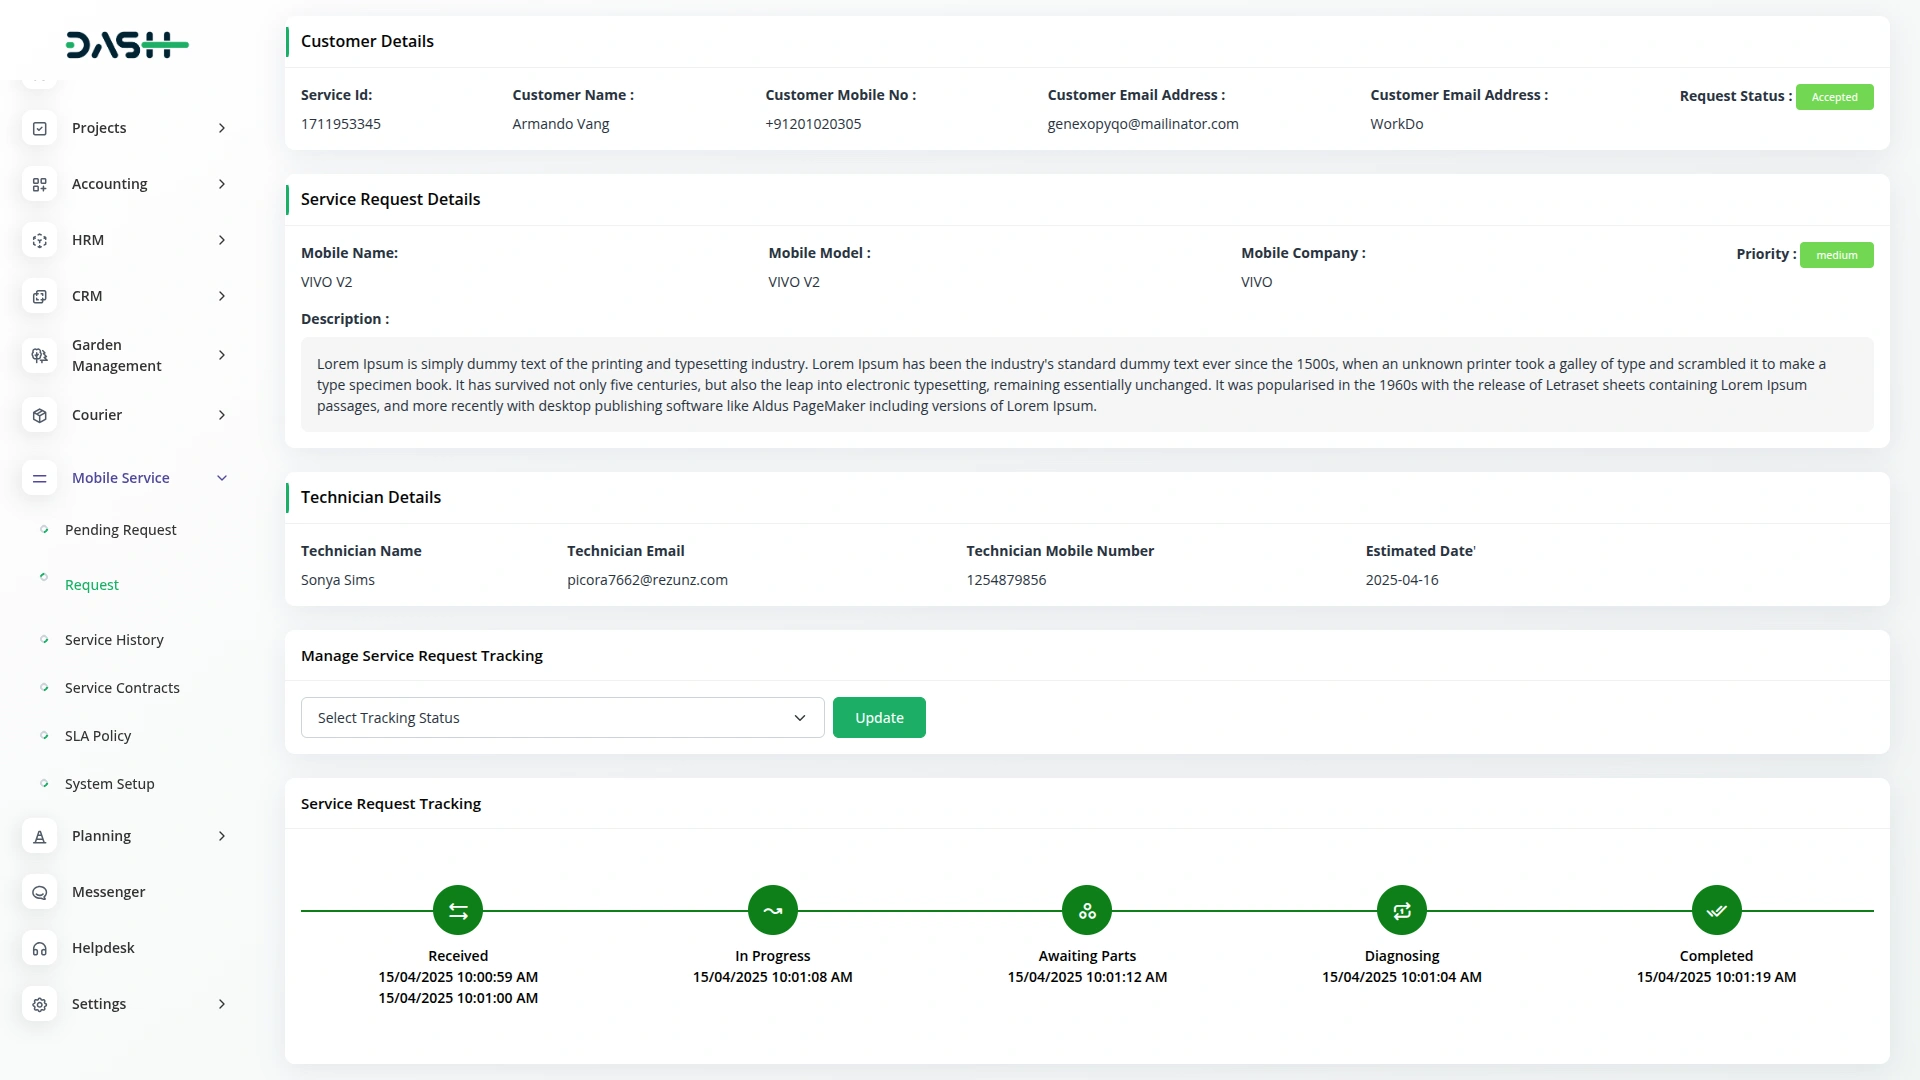Click the Awaiting Parts tracking icon
This screenshot has width=1920, height=1080.
point(1087,910)
